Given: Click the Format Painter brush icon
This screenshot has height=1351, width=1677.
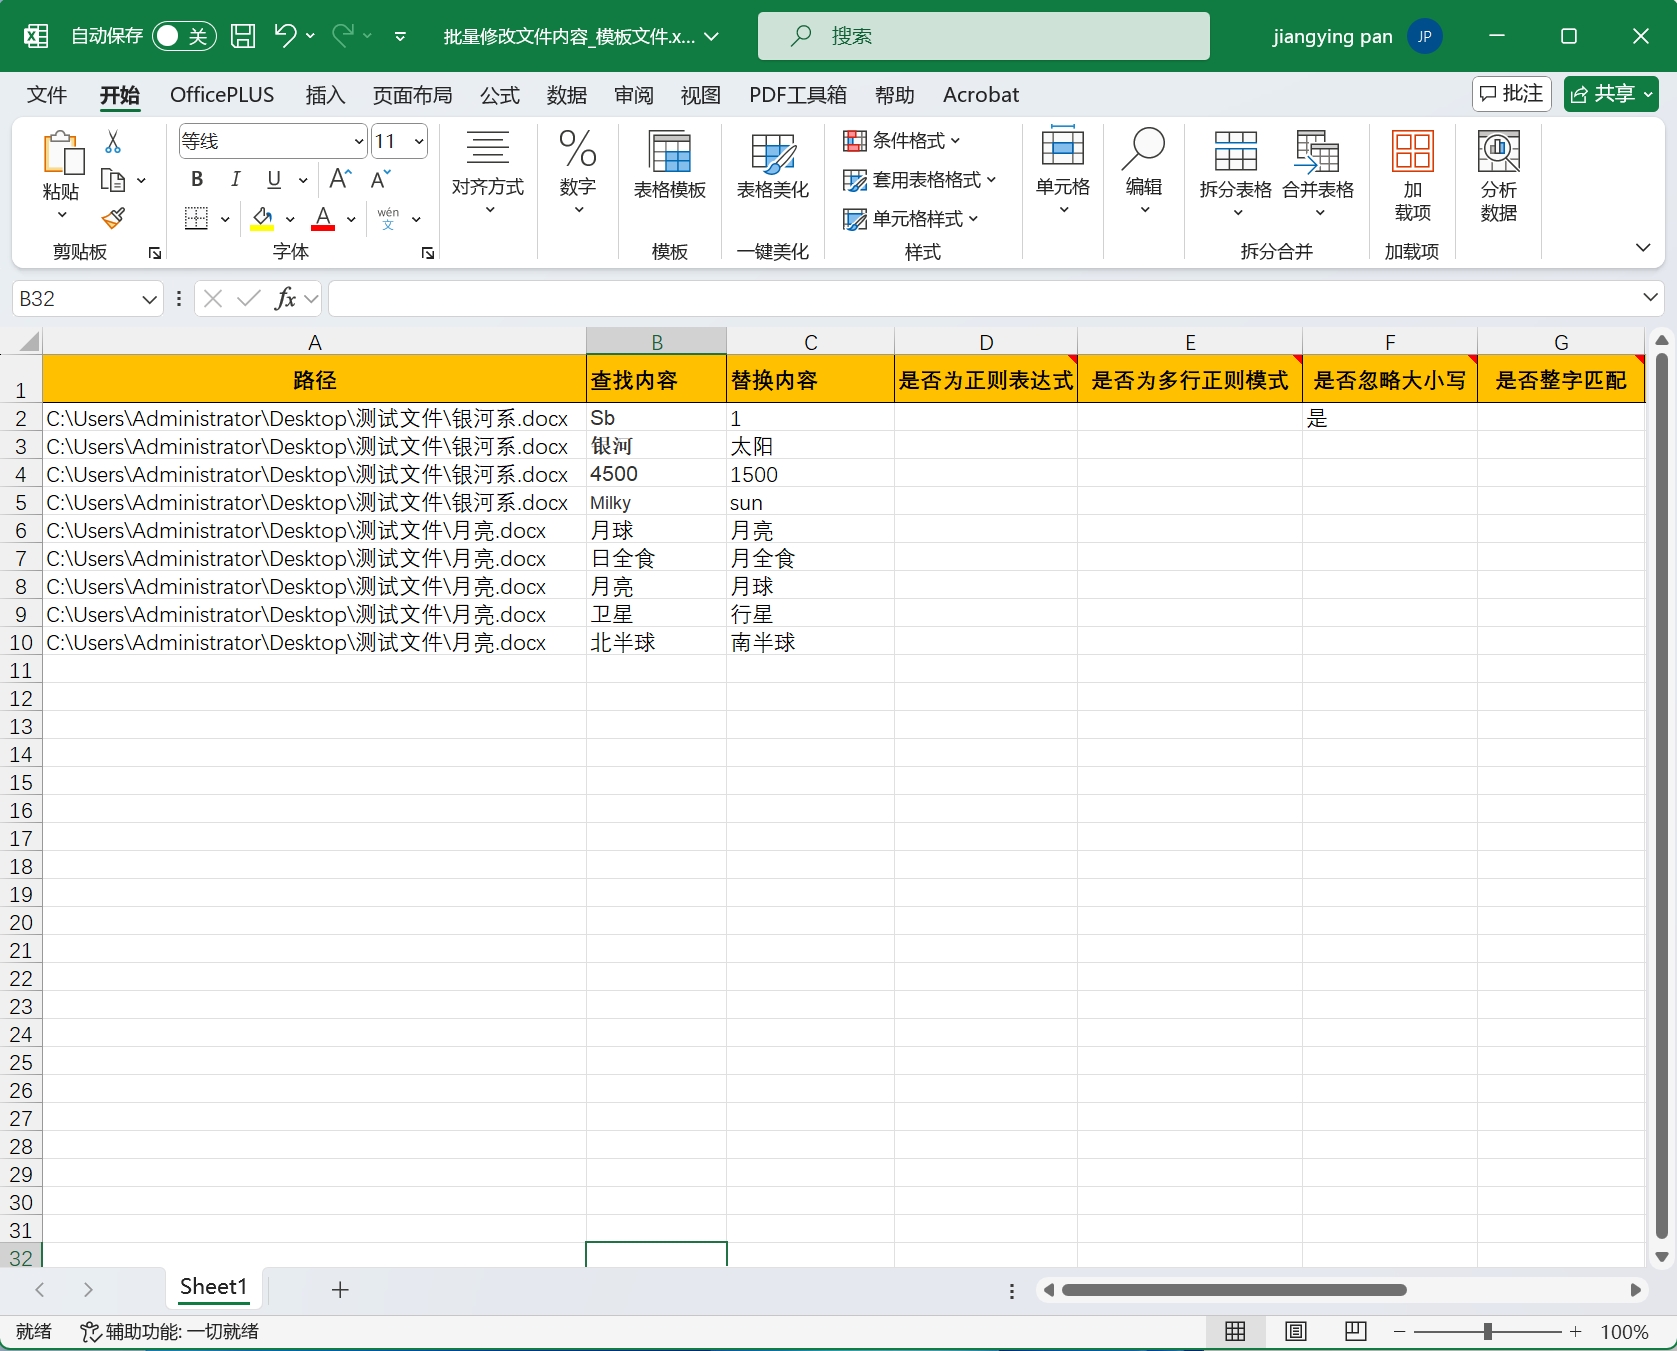Looking at the screenshot, I should pyautogui.click(x=114, y=218).
